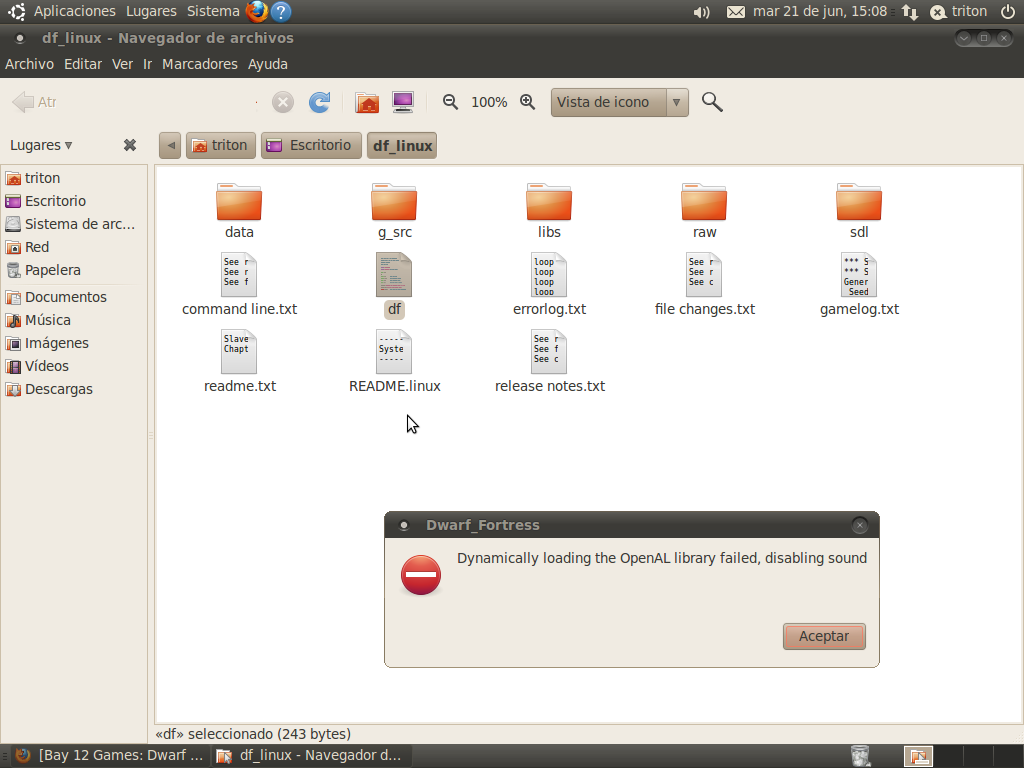1024x768 pixels.
Task: Select the command line.txt file icon
Action: [x=239, y=275]
